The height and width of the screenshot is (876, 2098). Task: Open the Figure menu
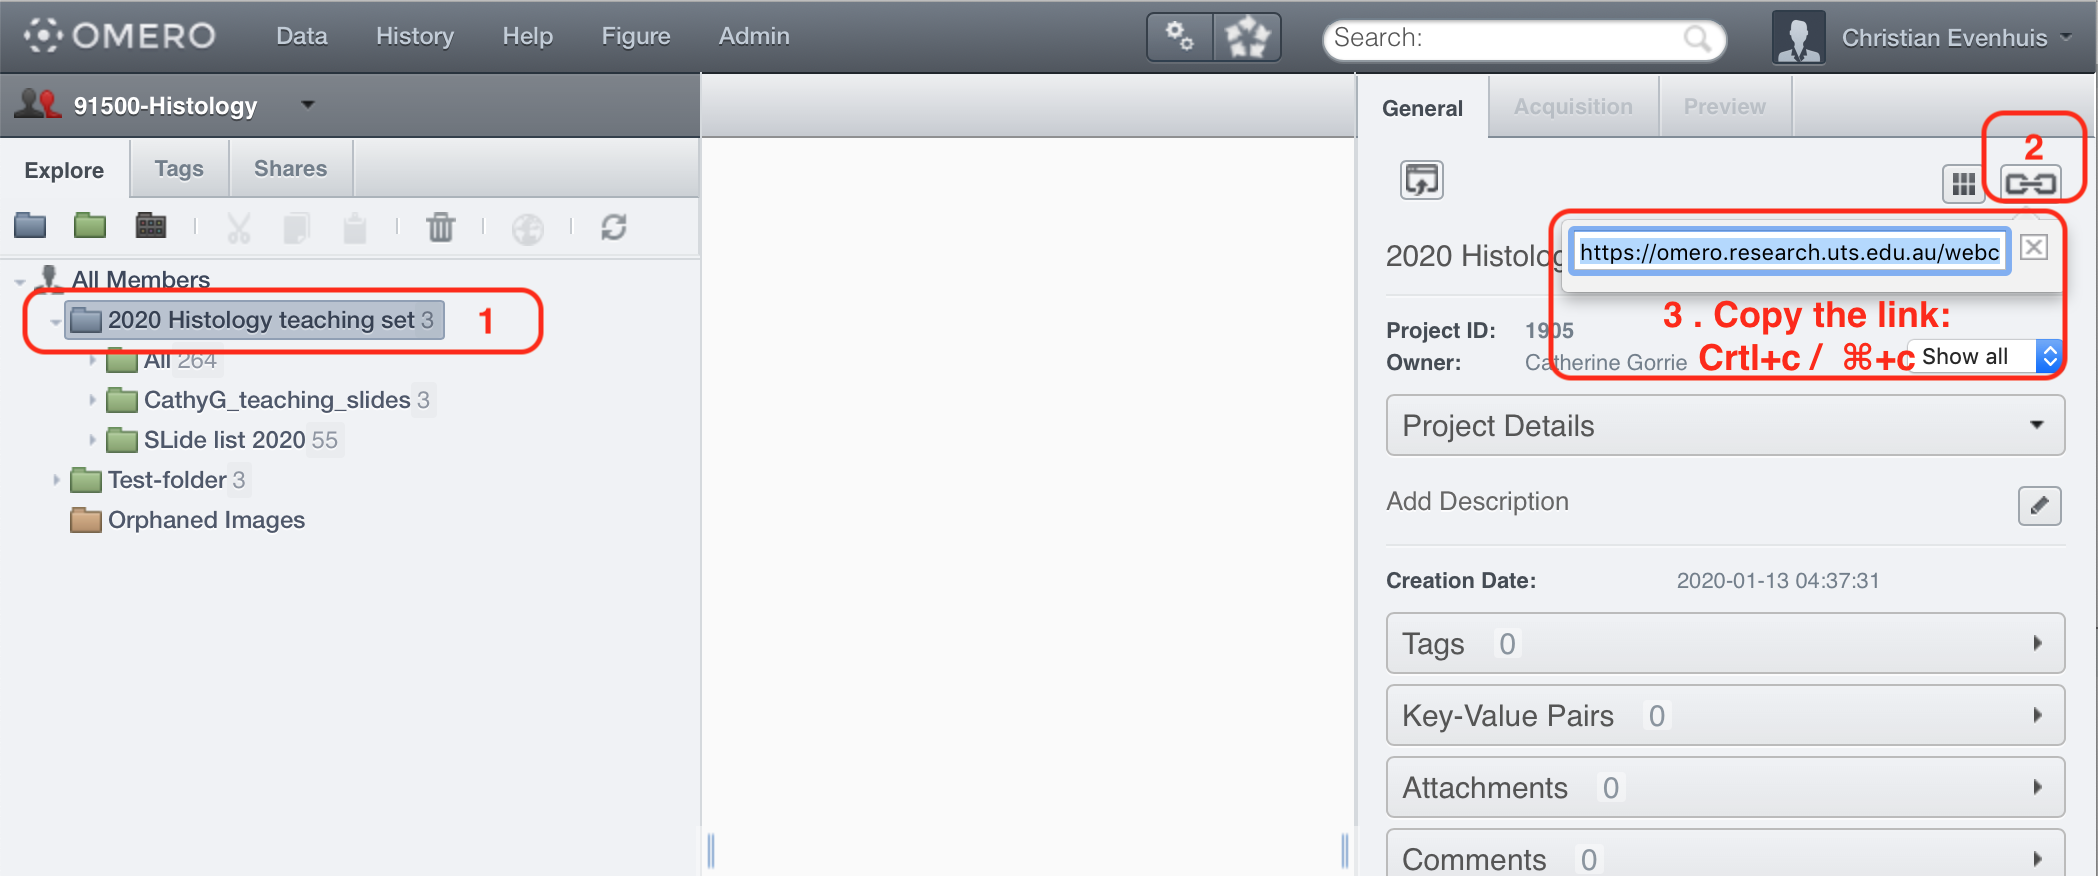(x=635, y=36)
